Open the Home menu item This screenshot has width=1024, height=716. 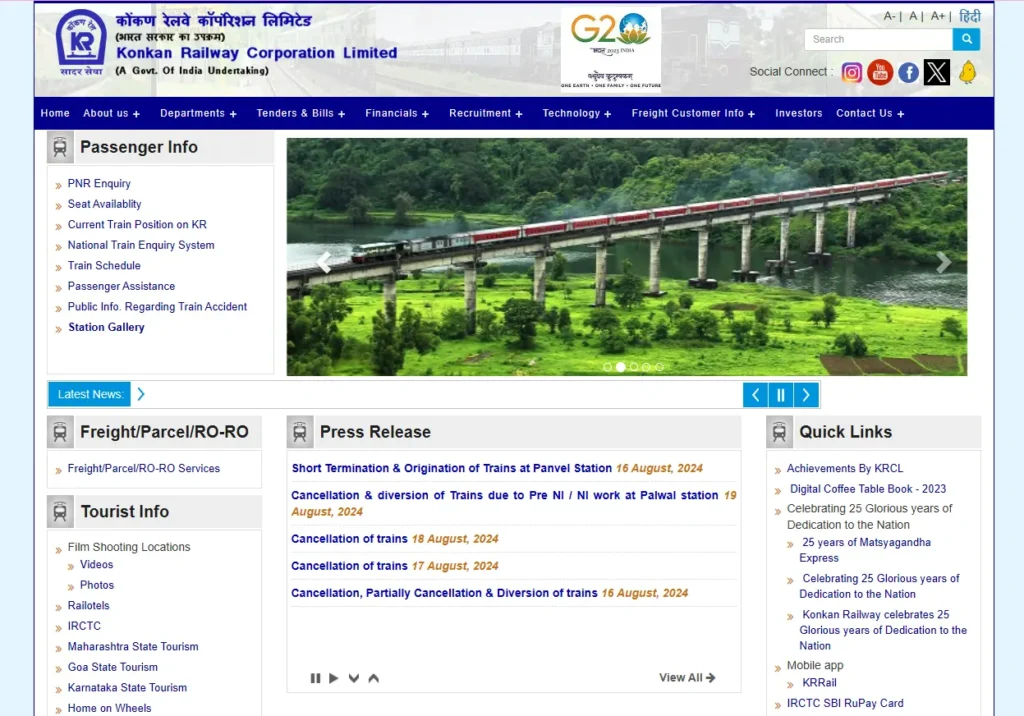point(55,114)
